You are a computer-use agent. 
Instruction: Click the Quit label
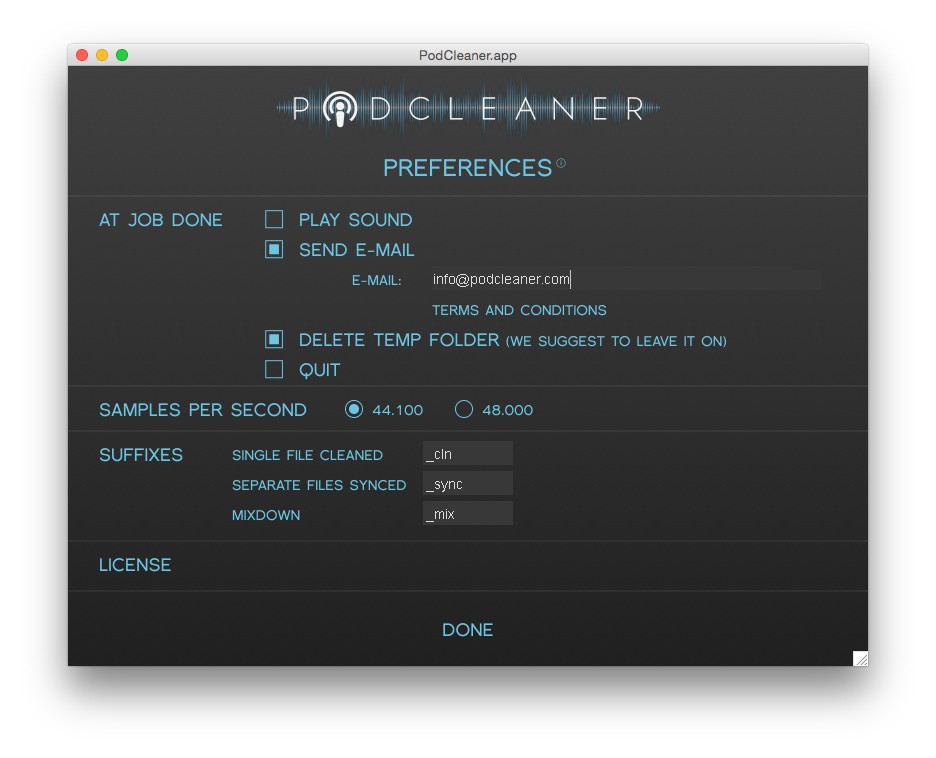(319, 371)
